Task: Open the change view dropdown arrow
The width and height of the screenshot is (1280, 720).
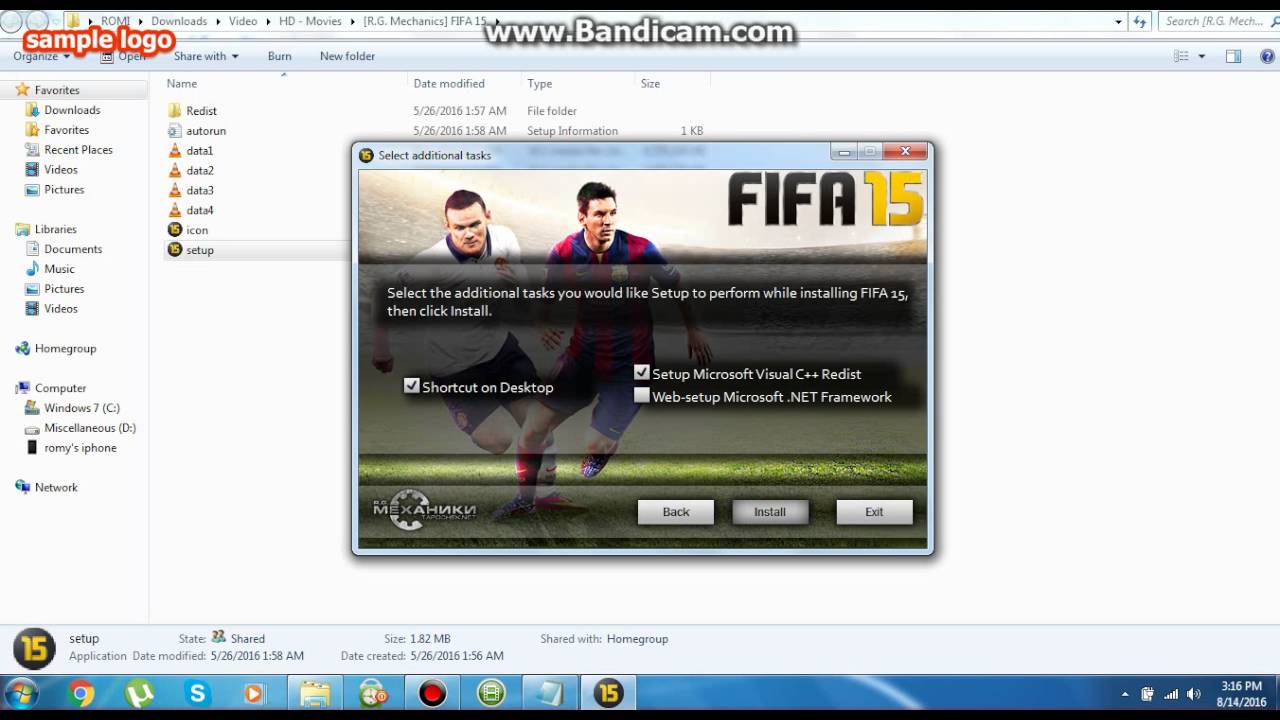Action: (x=1202, y=57)
